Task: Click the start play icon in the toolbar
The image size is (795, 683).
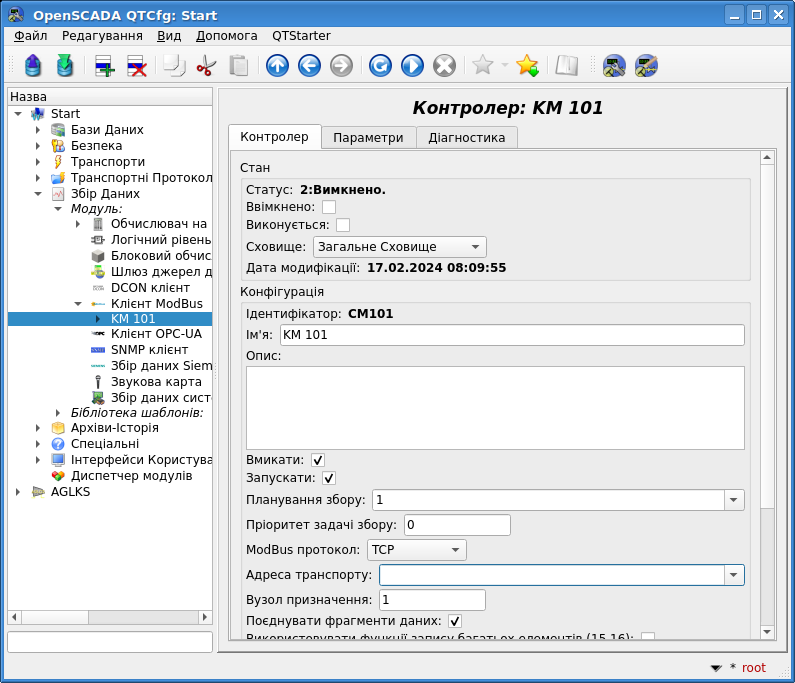Action: 412,66
